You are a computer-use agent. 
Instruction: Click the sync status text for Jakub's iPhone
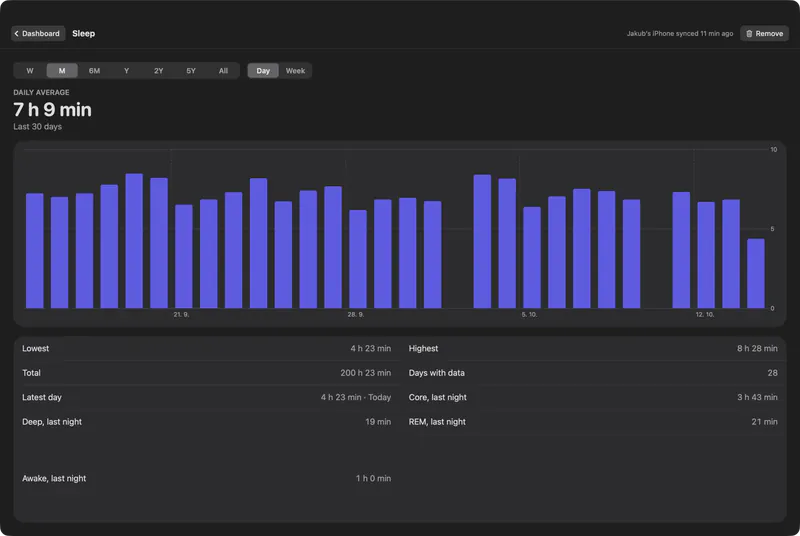pos(680,34)
